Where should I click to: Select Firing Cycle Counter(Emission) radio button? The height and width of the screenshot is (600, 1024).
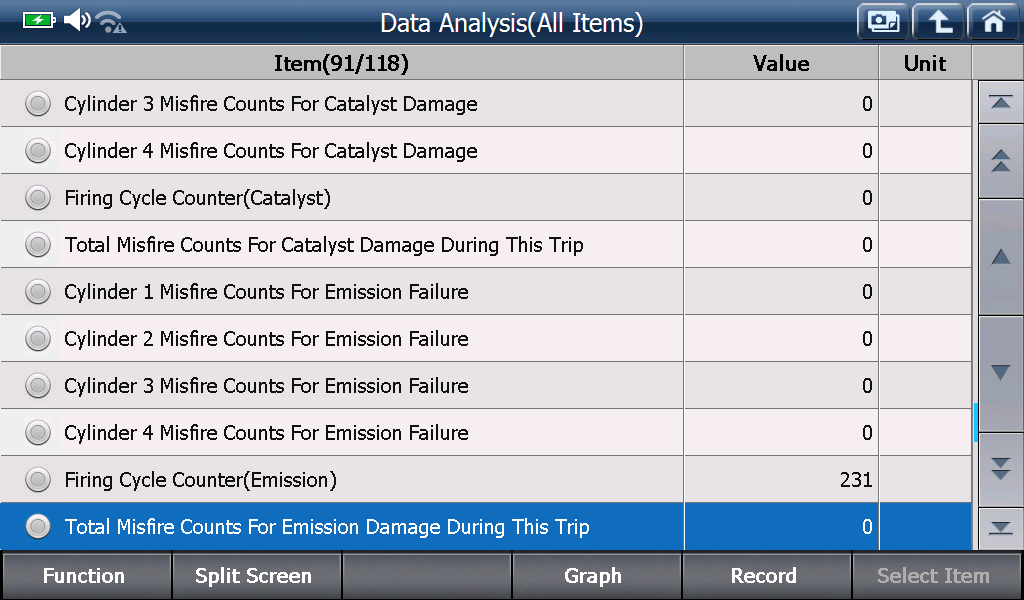click(x=38, y=480)
